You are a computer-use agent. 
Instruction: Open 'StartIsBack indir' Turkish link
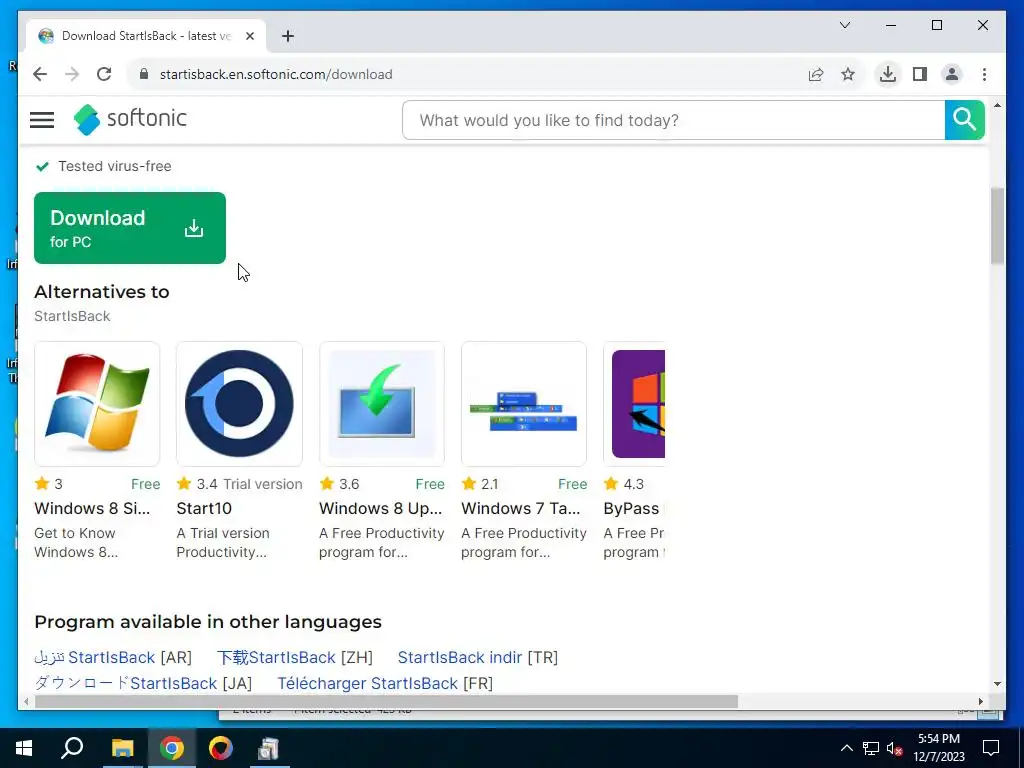(x=460, y=657)
